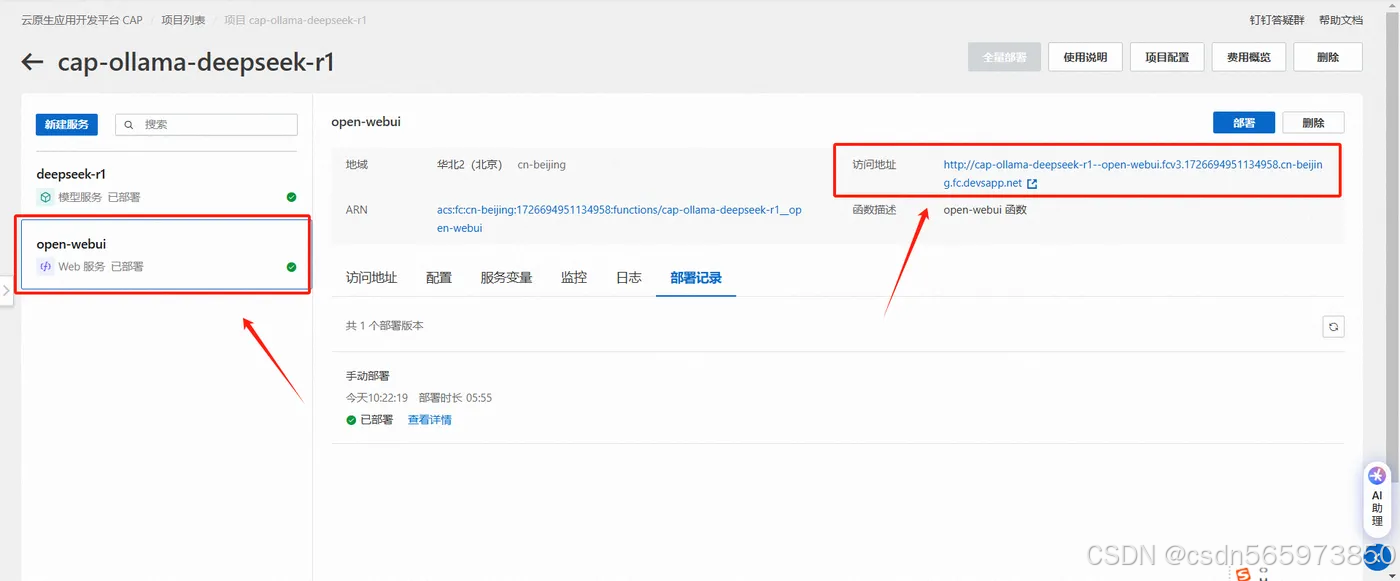Click the 部署时长 05:55 text
This screenshot has height=581, width=1400.
tap(455, 398)
